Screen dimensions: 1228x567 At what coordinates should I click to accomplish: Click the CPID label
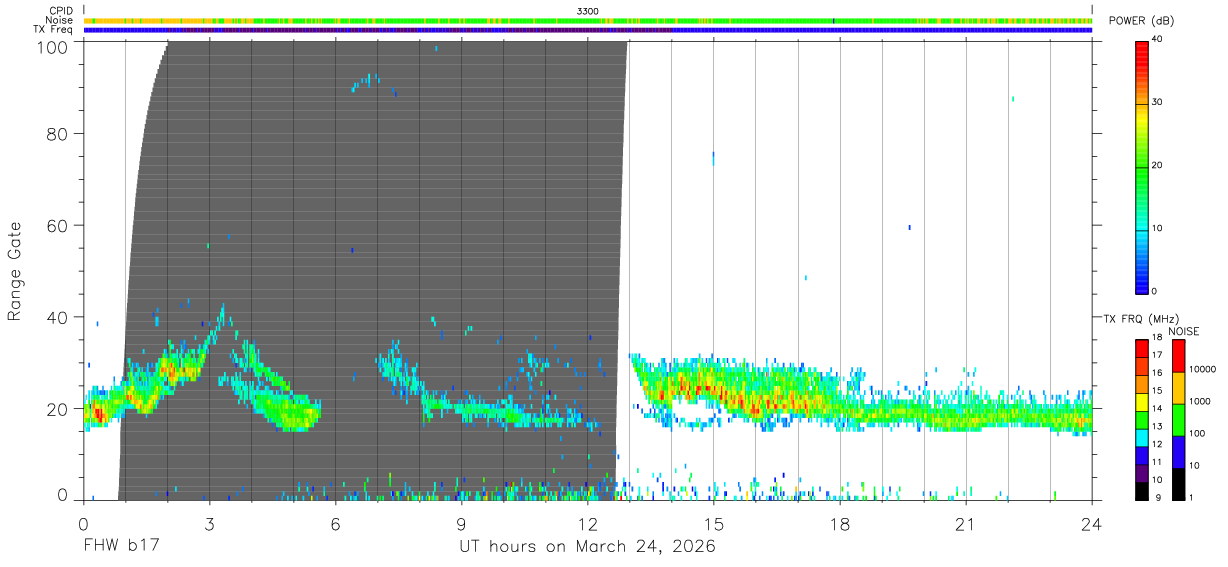(x=62, y=11)
